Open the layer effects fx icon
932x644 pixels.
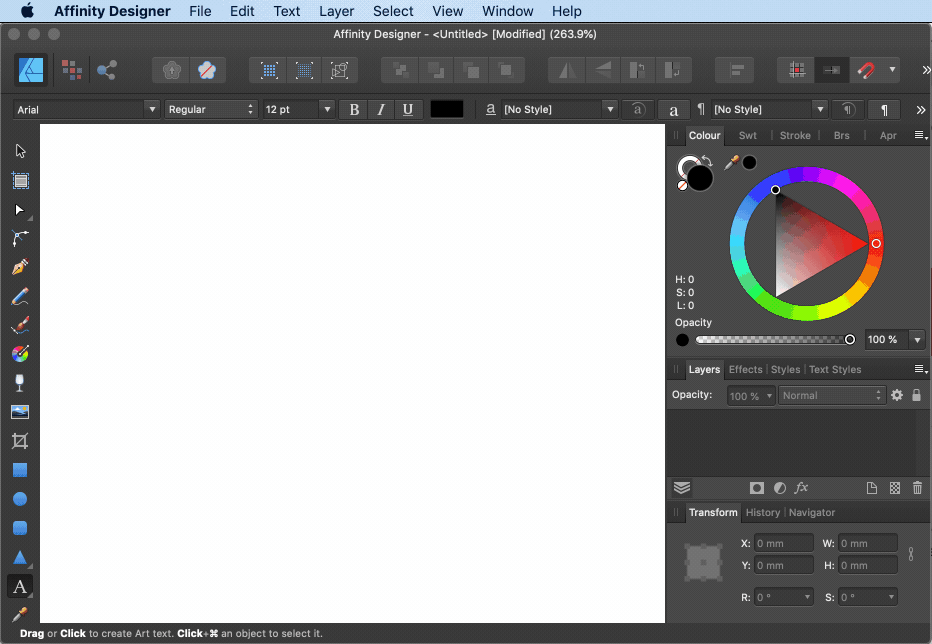tap(801, 488)
